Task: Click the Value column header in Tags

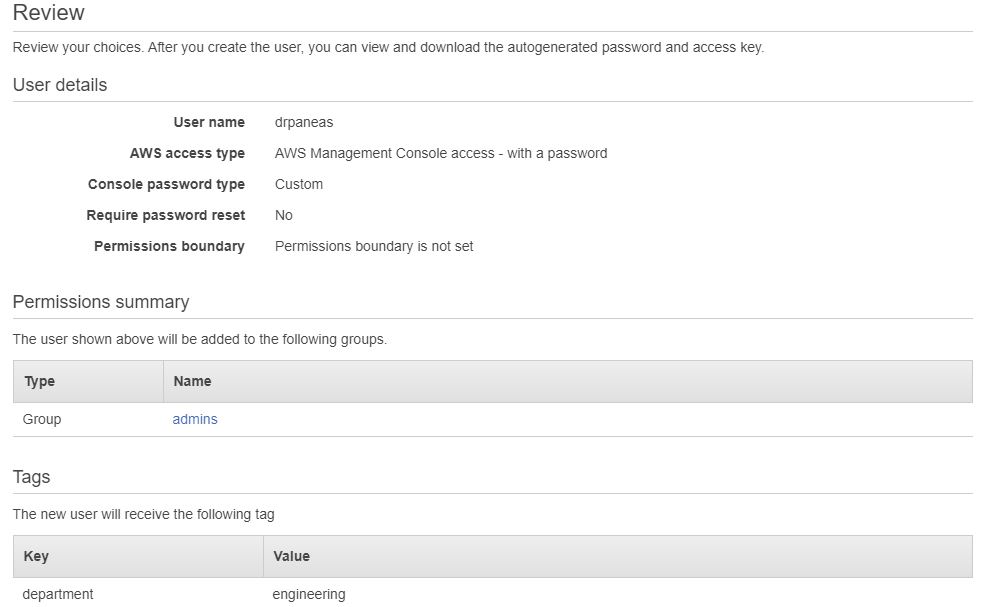Action: coord(291,556)
